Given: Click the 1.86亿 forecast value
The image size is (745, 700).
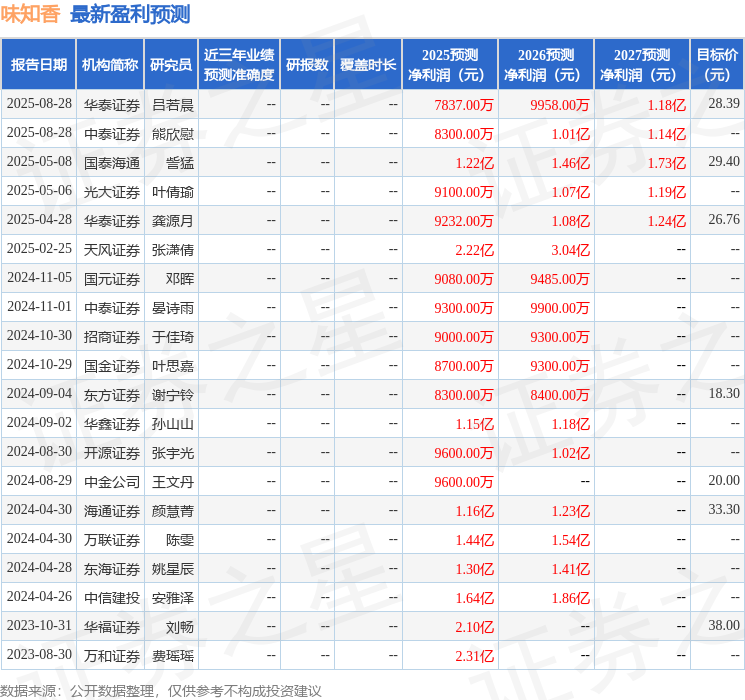Looking at the screenshot, I should 570,598.
